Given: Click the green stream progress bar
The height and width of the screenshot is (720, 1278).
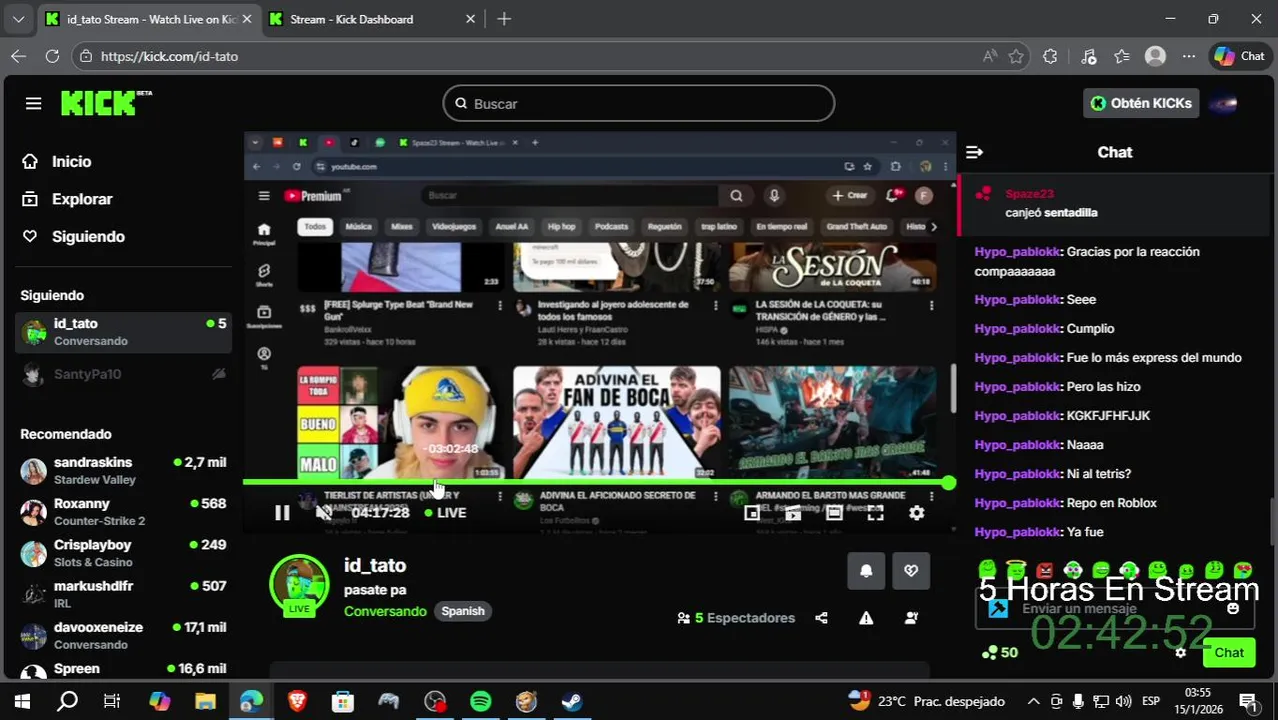Looking at the screenshot, I should [x=598, y=483].
